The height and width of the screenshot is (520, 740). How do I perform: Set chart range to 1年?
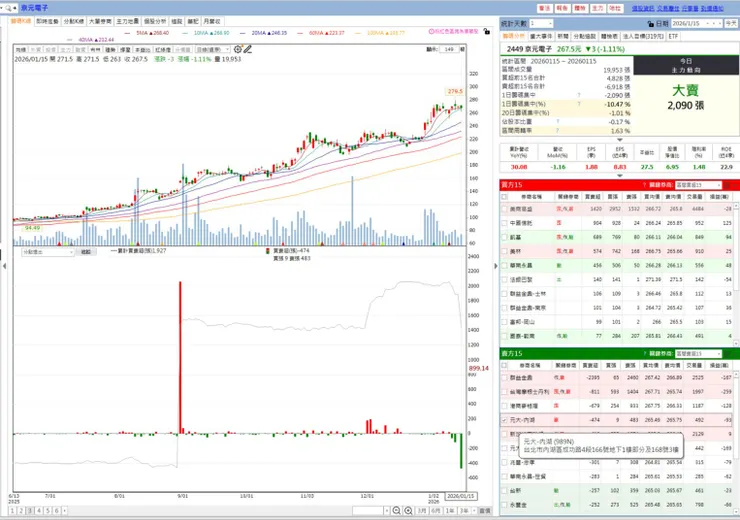450,511
